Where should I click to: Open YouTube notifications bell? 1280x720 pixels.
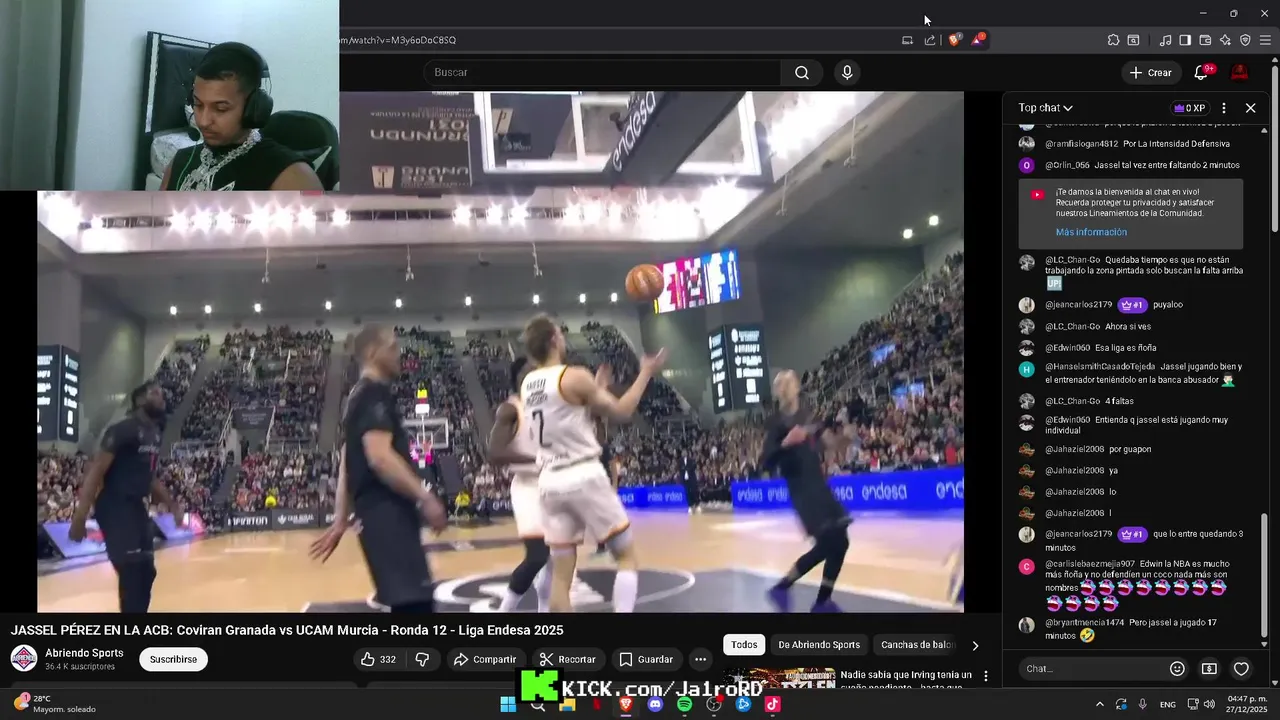tap(1202, 72)
